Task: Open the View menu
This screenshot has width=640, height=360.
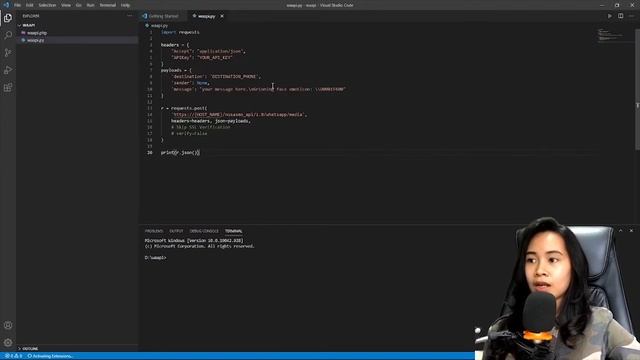Action: [66, 5]
